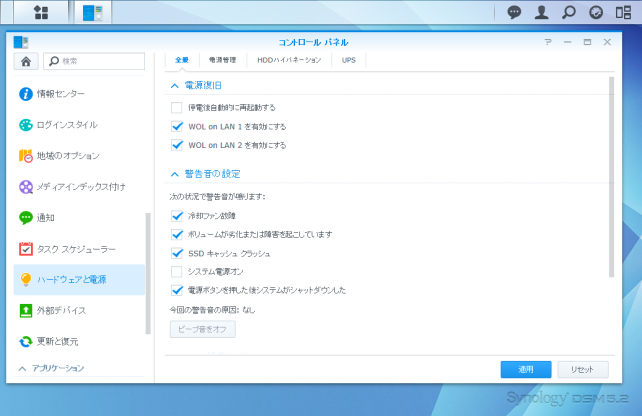
Task: Switch to the 全般 tab
Action: [x=182, y=60]
